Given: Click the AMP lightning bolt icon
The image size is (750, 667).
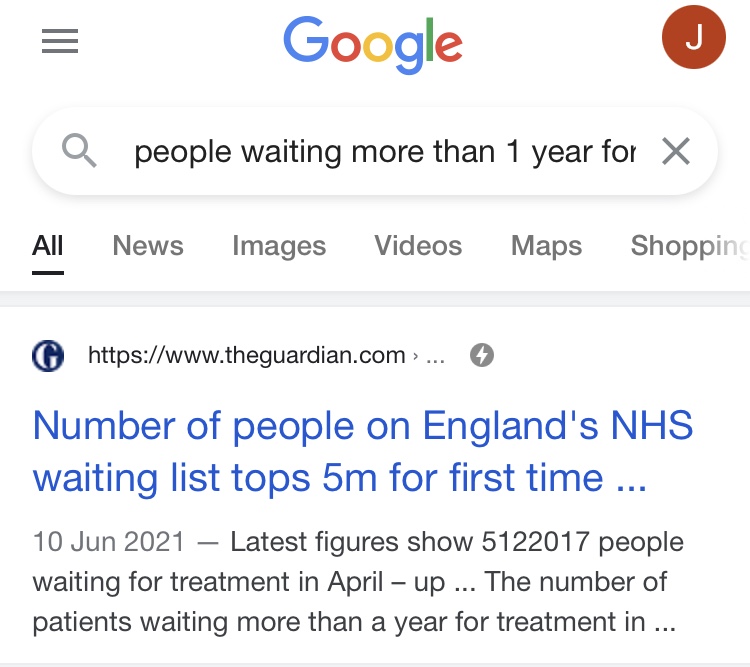Looking at the screenshot, I should (x=482, y=356).
